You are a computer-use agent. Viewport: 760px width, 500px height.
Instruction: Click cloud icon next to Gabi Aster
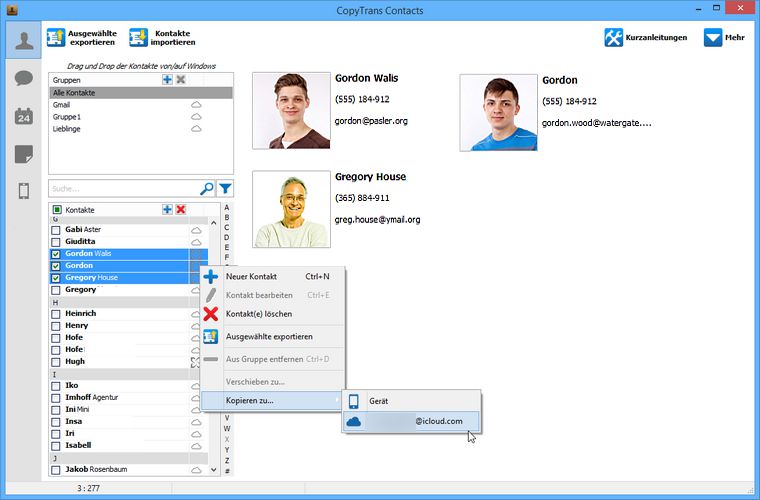[196, 230]
